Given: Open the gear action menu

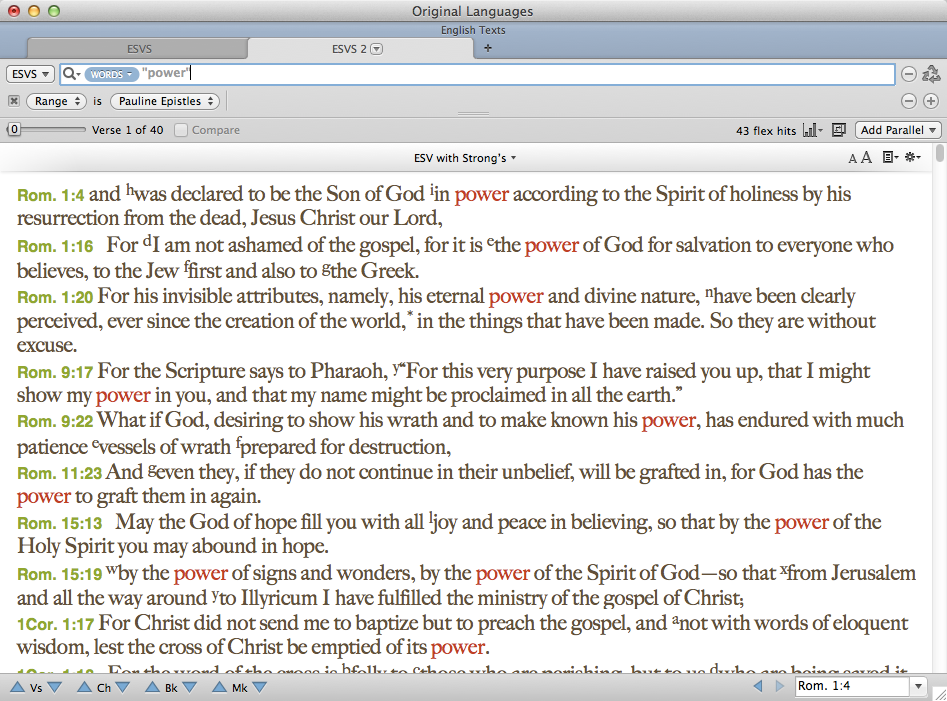Looking at the screenshot, I should point(913,158).
